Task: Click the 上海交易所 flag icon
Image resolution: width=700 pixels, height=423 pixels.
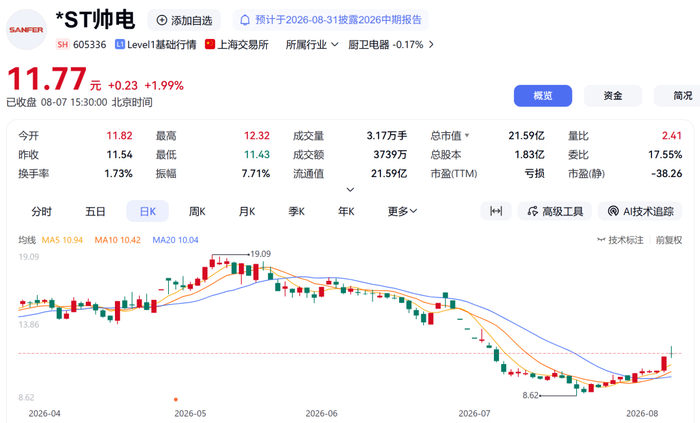Action: tap(210, 44)
